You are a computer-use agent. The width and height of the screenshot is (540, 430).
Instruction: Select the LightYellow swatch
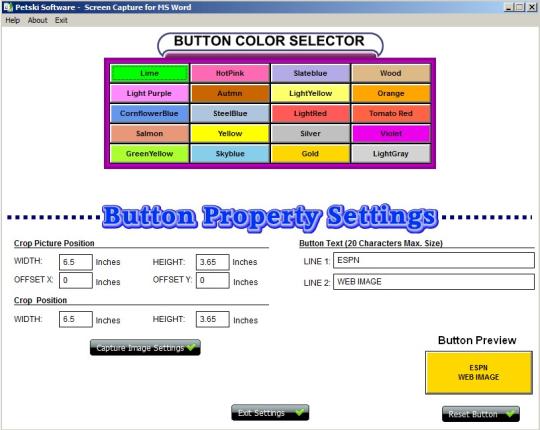310,93
